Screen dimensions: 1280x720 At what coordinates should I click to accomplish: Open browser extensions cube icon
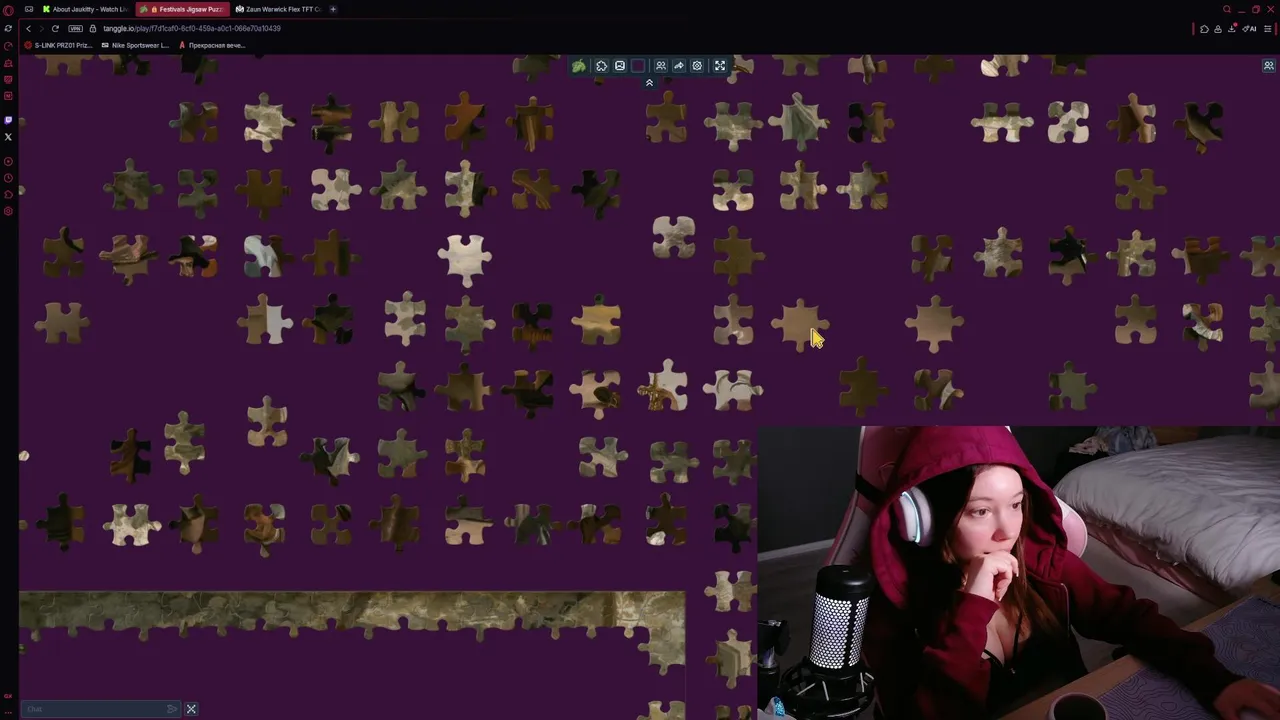(1204, 29)
